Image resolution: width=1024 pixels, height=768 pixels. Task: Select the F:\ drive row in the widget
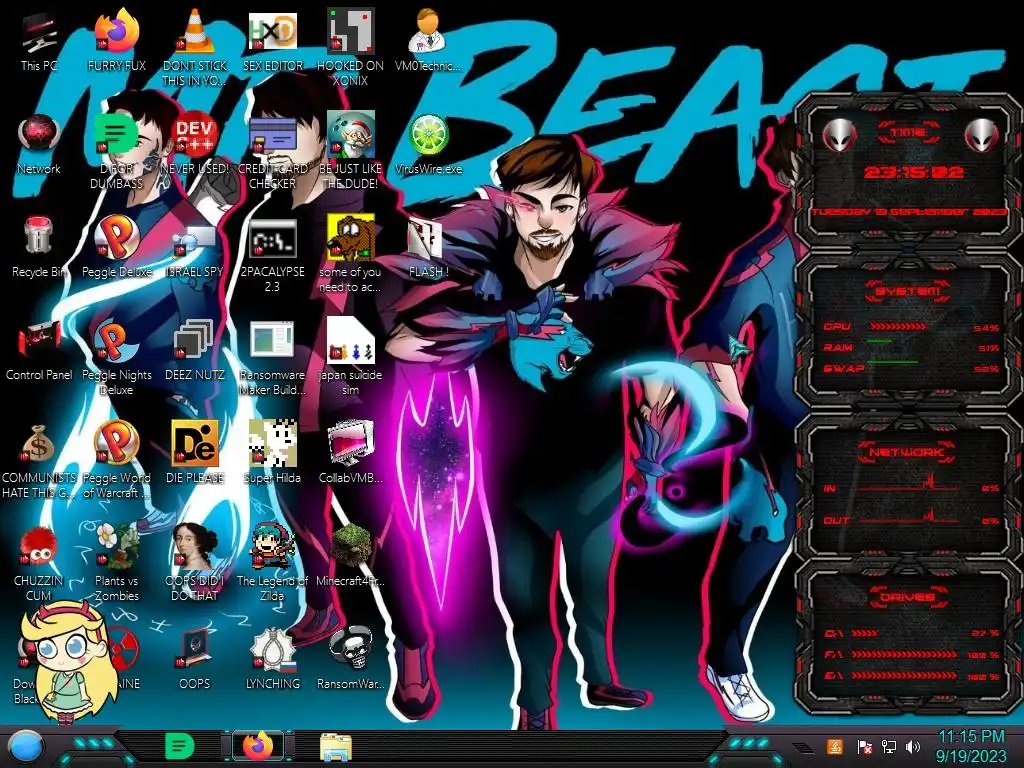(x=912, y=654)
